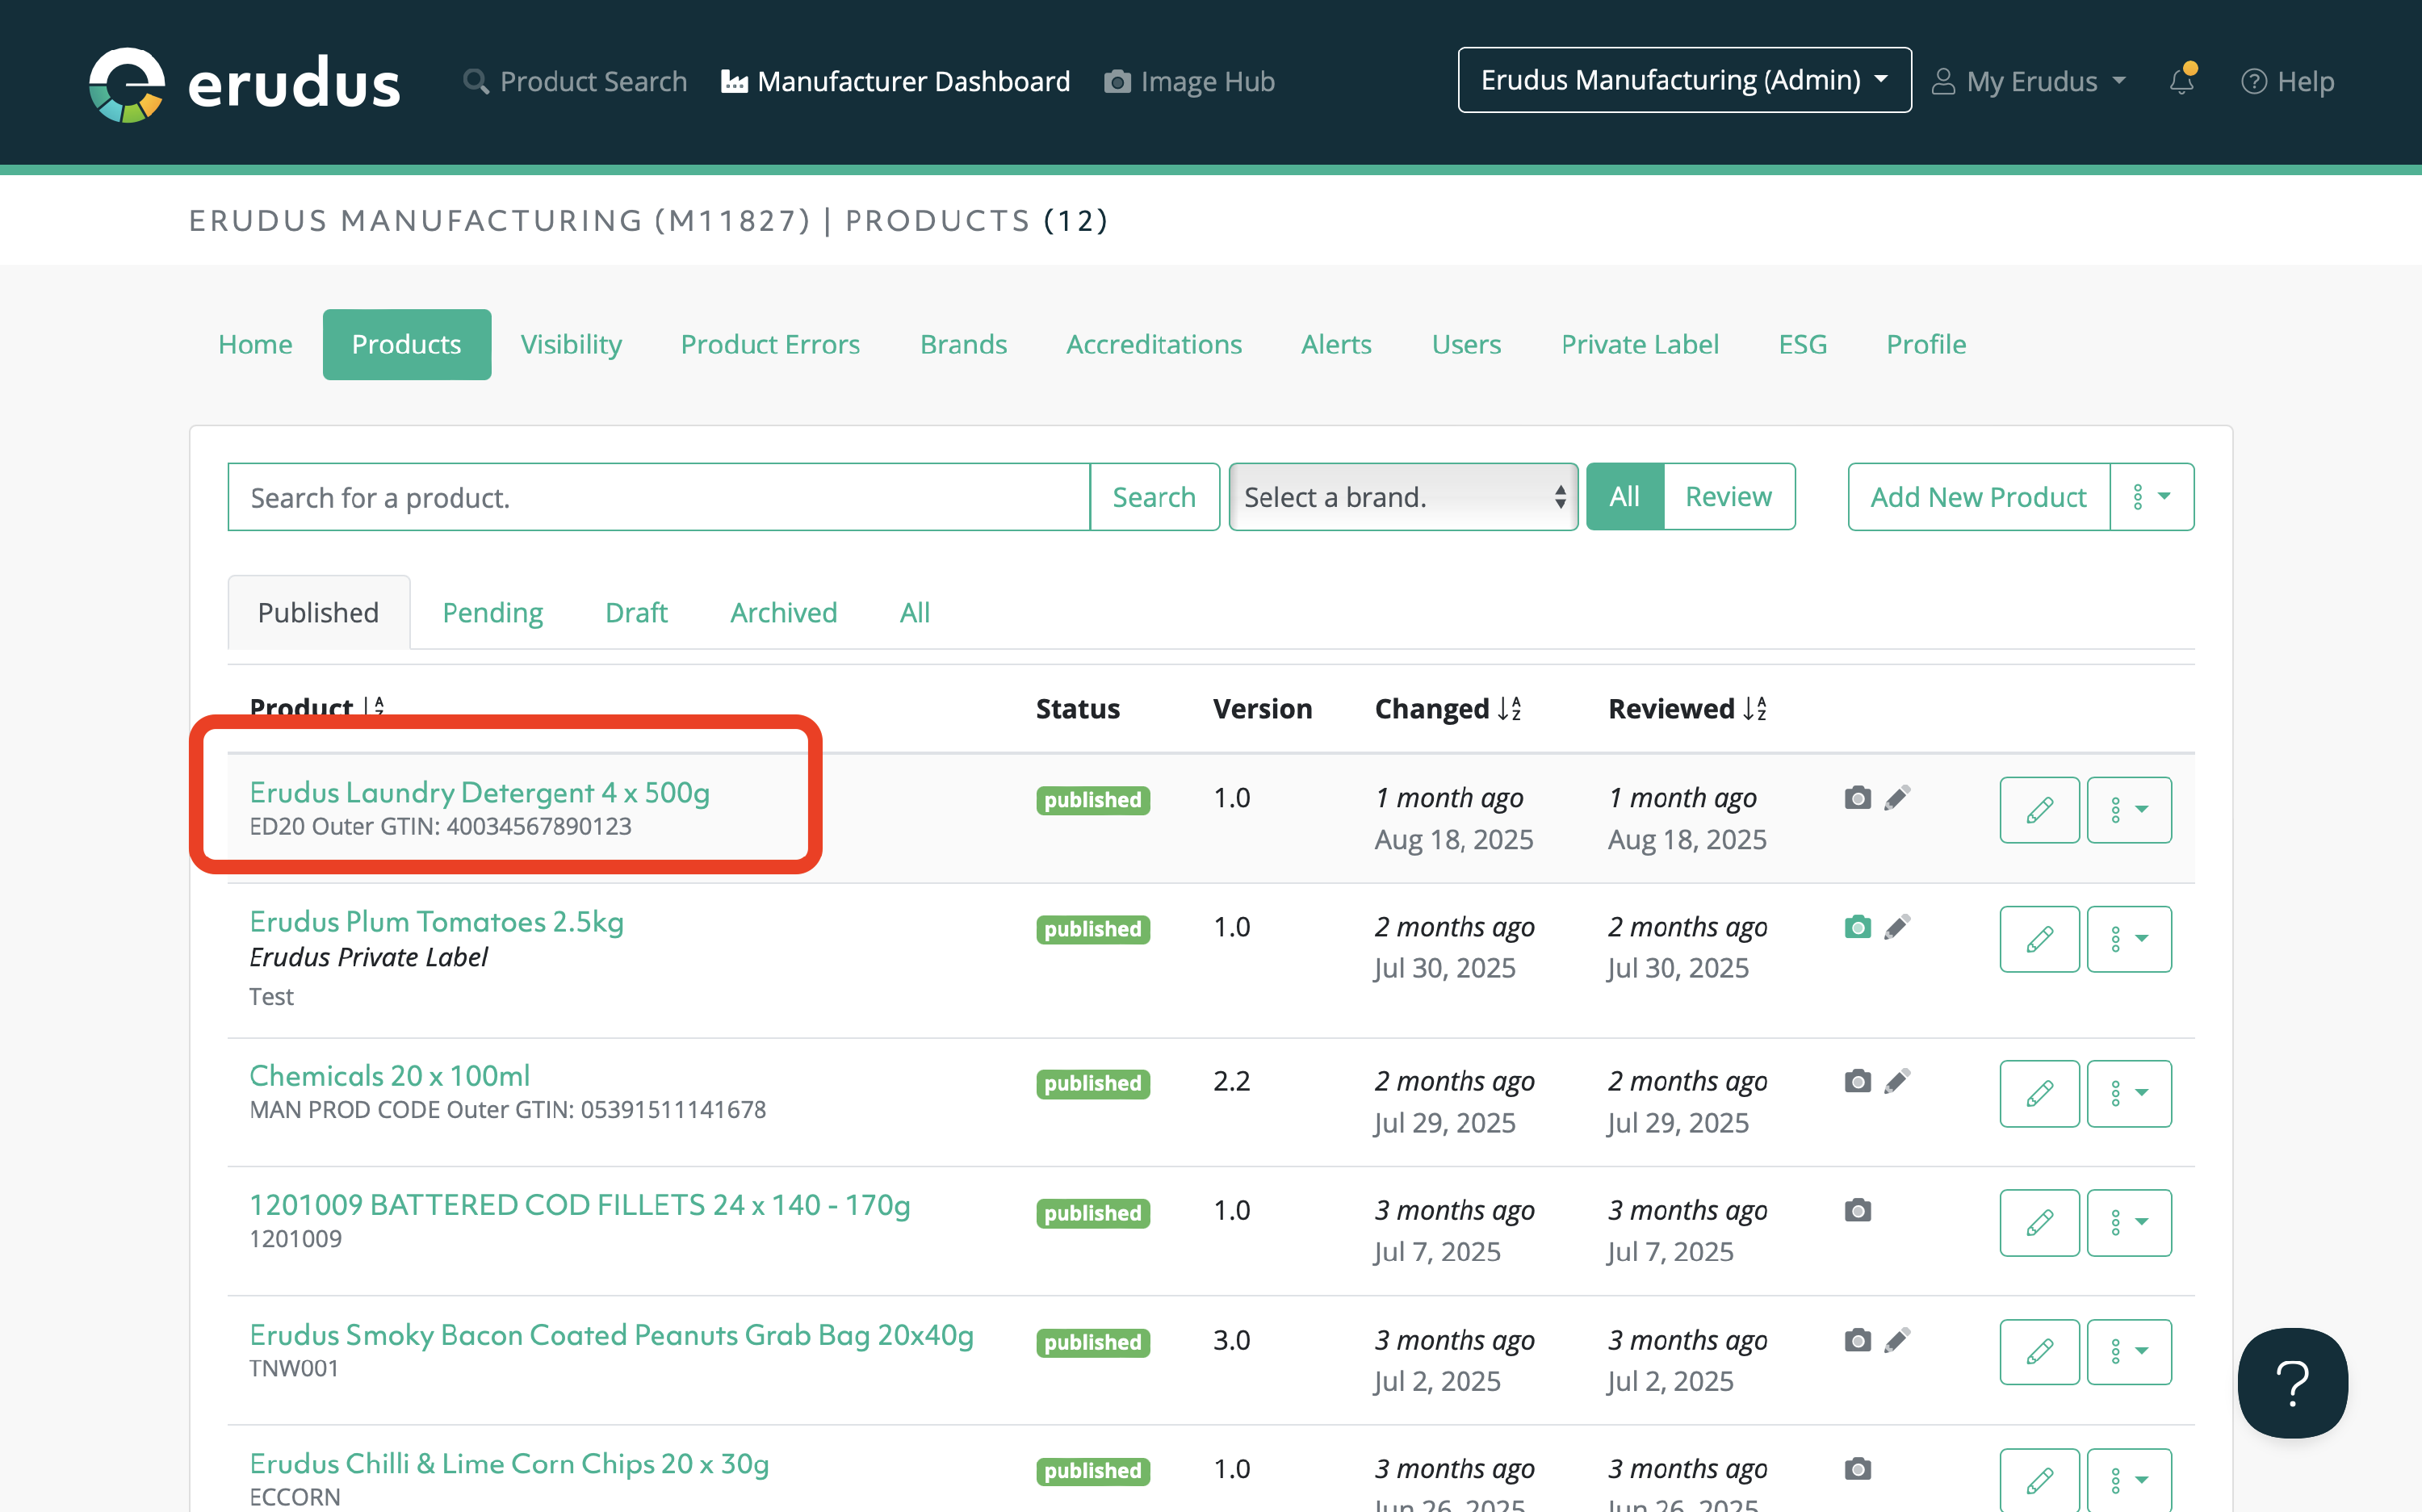The width and height of the screenshot is (2422, 1512).
Task: Click the Add New Product button
Action: [1977, 497]
